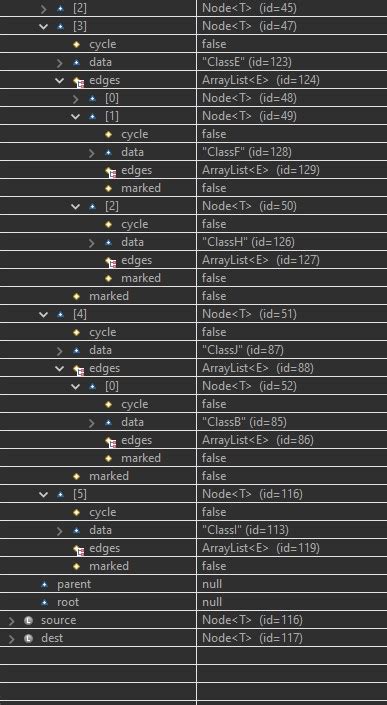Click the dest local variable icon
387x705 pixels.
pyautogui.click(x=28, y=638)
